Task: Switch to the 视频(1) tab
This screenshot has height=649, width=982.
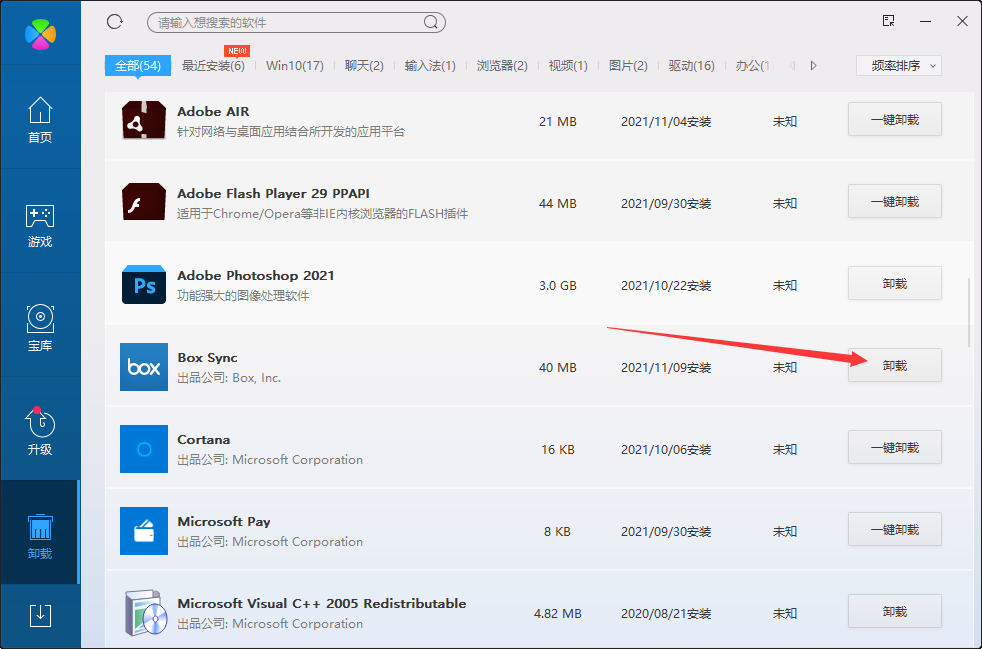Action: pos(568,66)
